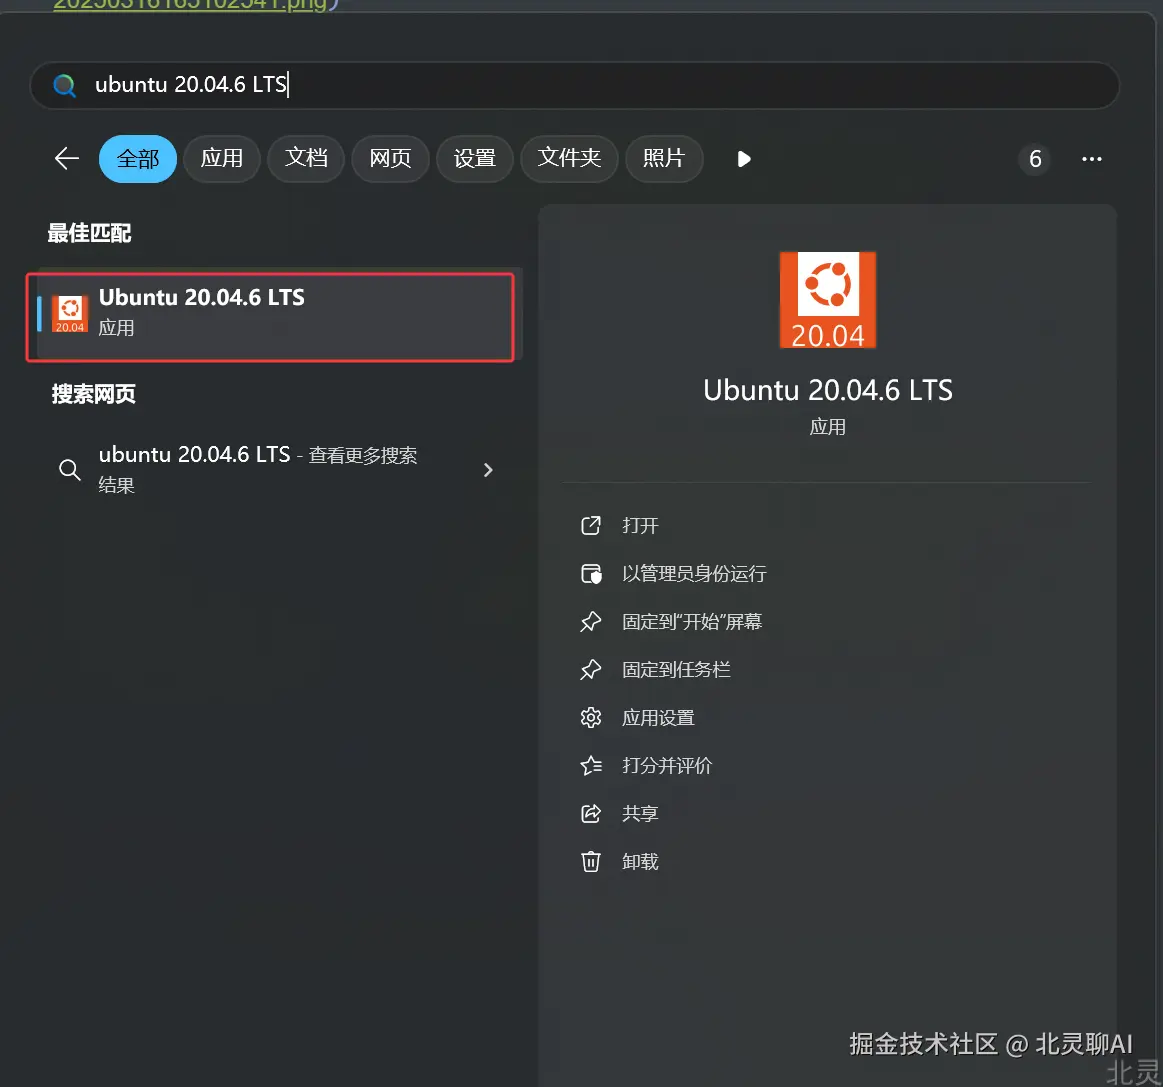Choose 打分并评价
The image size is (1163, 1087).
click(x=667, y=765)
